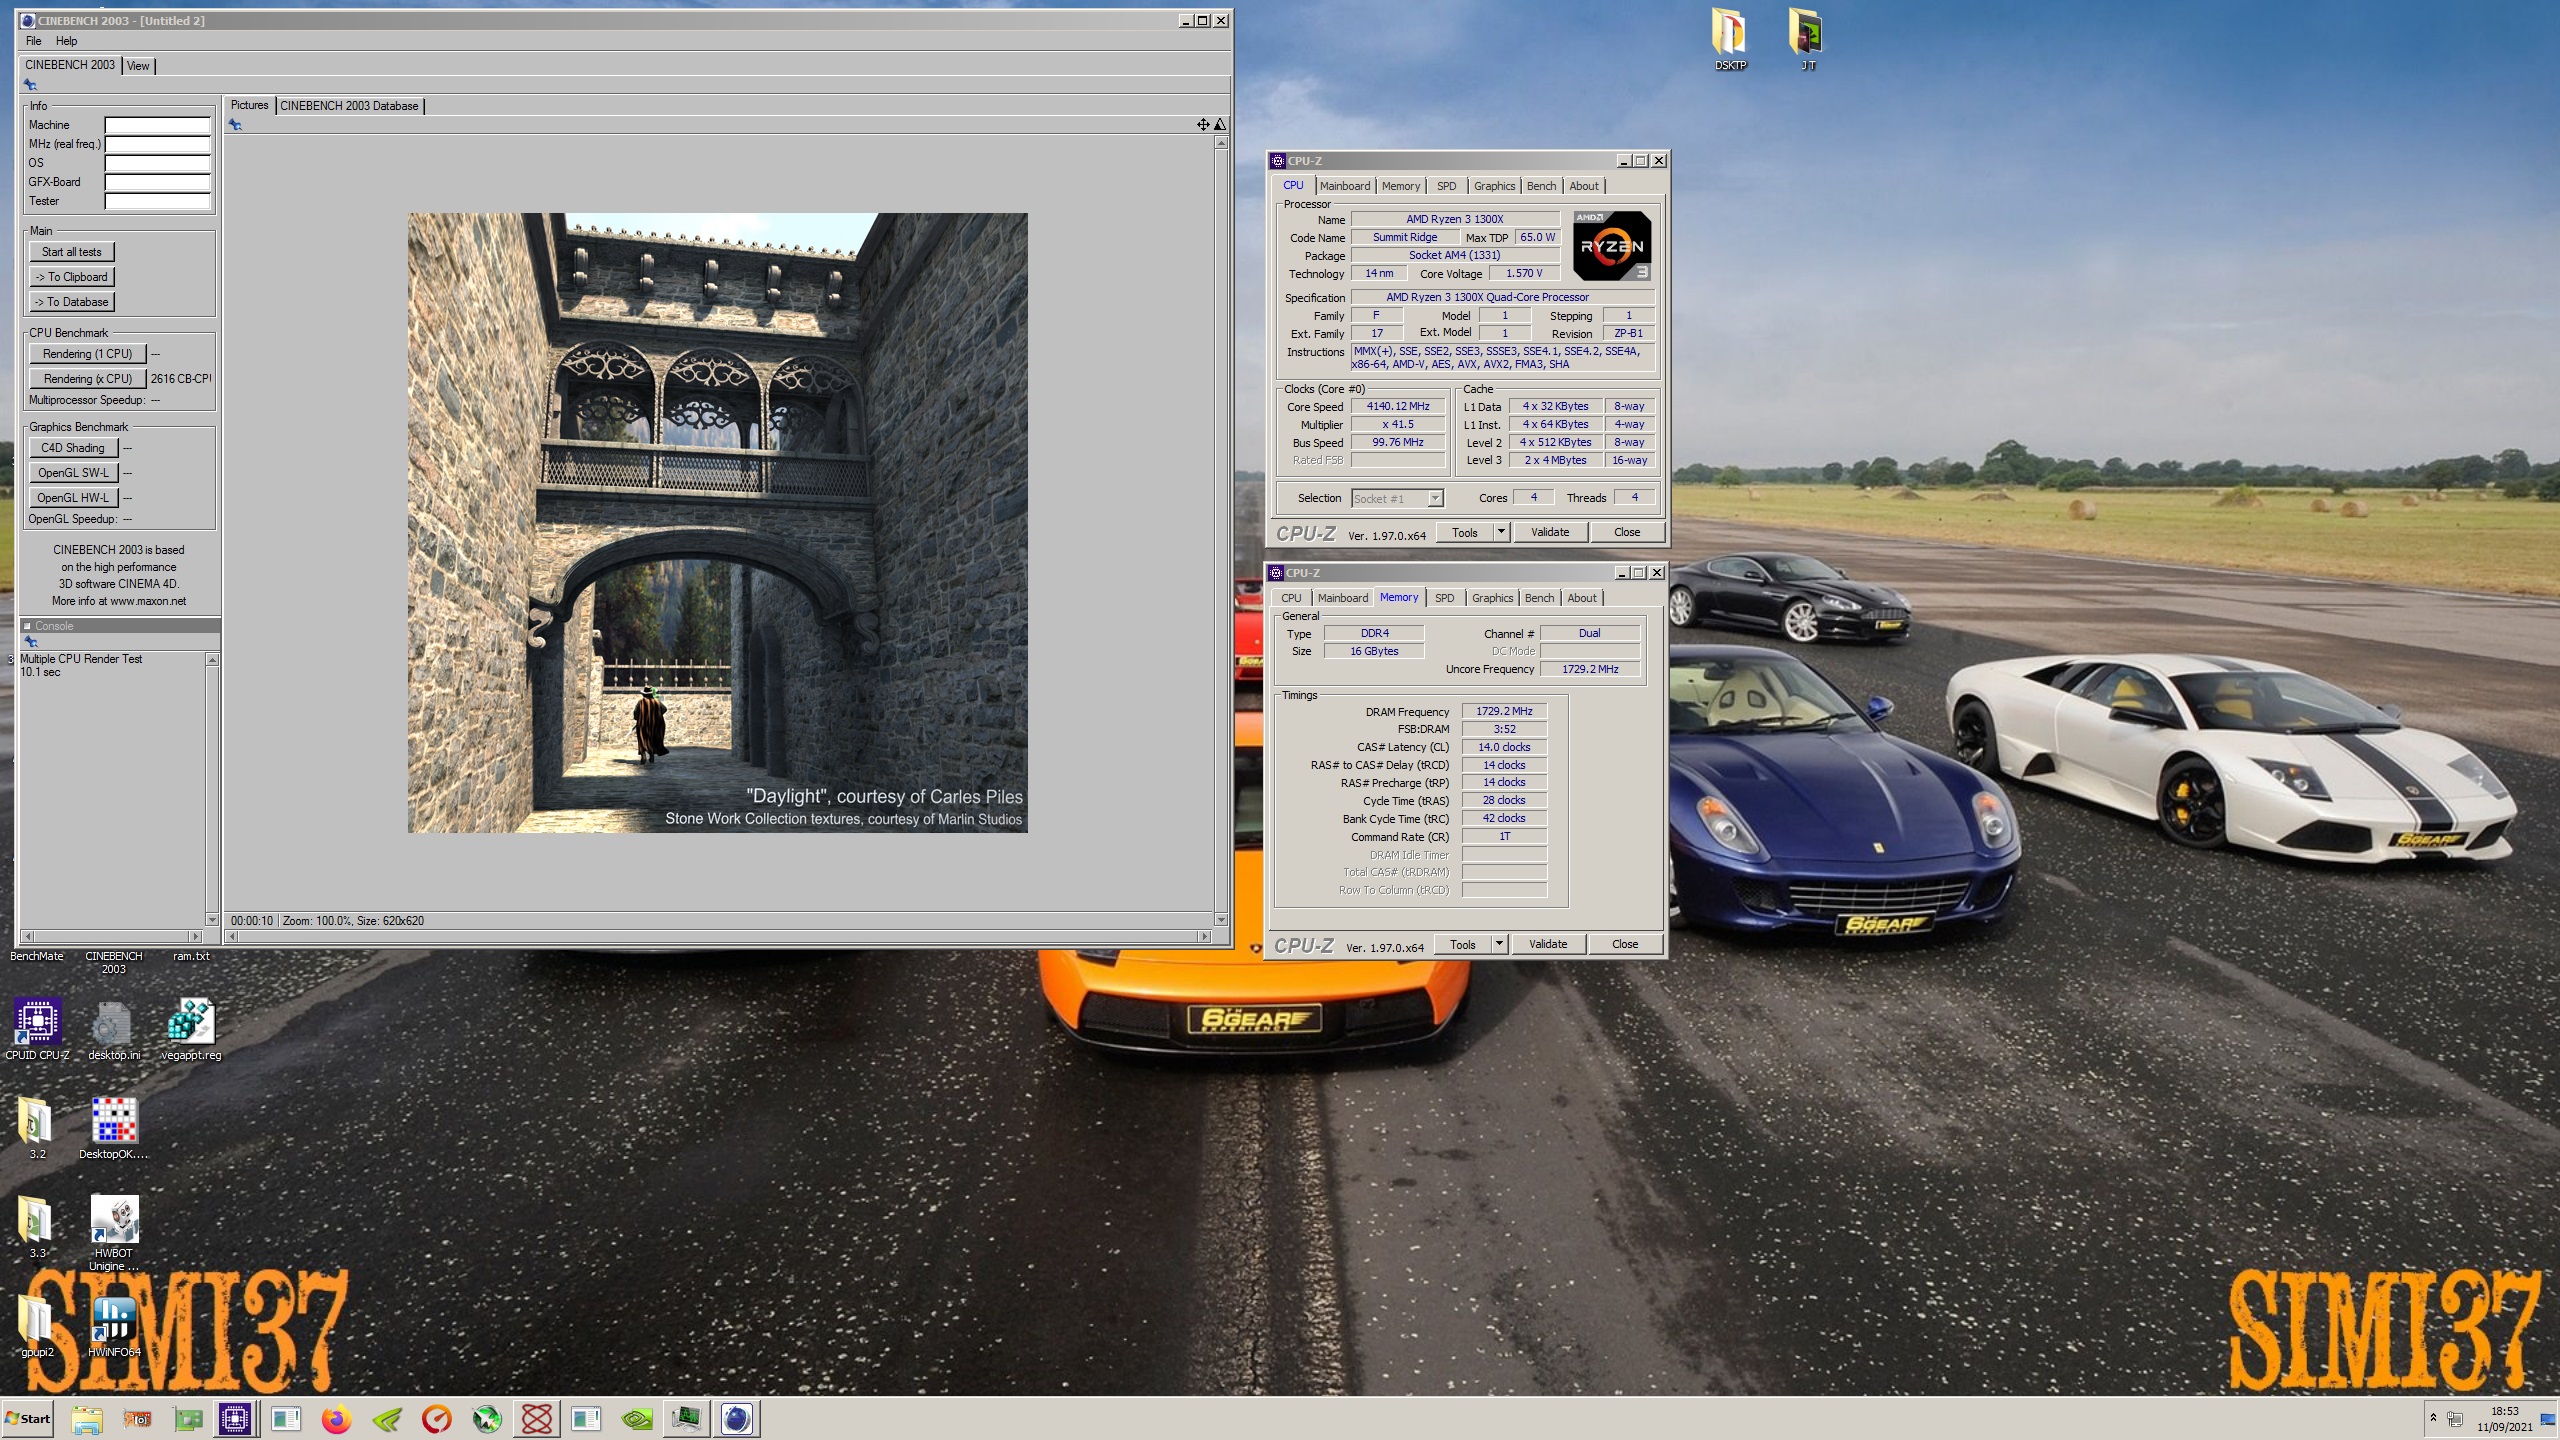Screen dimensions: 2560x1440
Task: Click the GFX-Board input field
Action: [158, 182]
